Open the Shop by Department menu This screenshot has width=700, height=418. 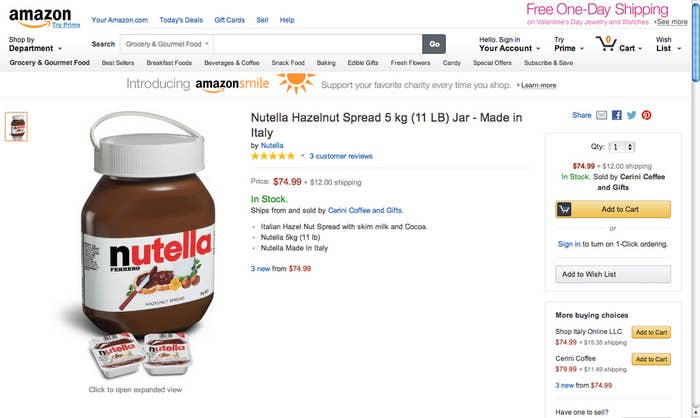35,44
